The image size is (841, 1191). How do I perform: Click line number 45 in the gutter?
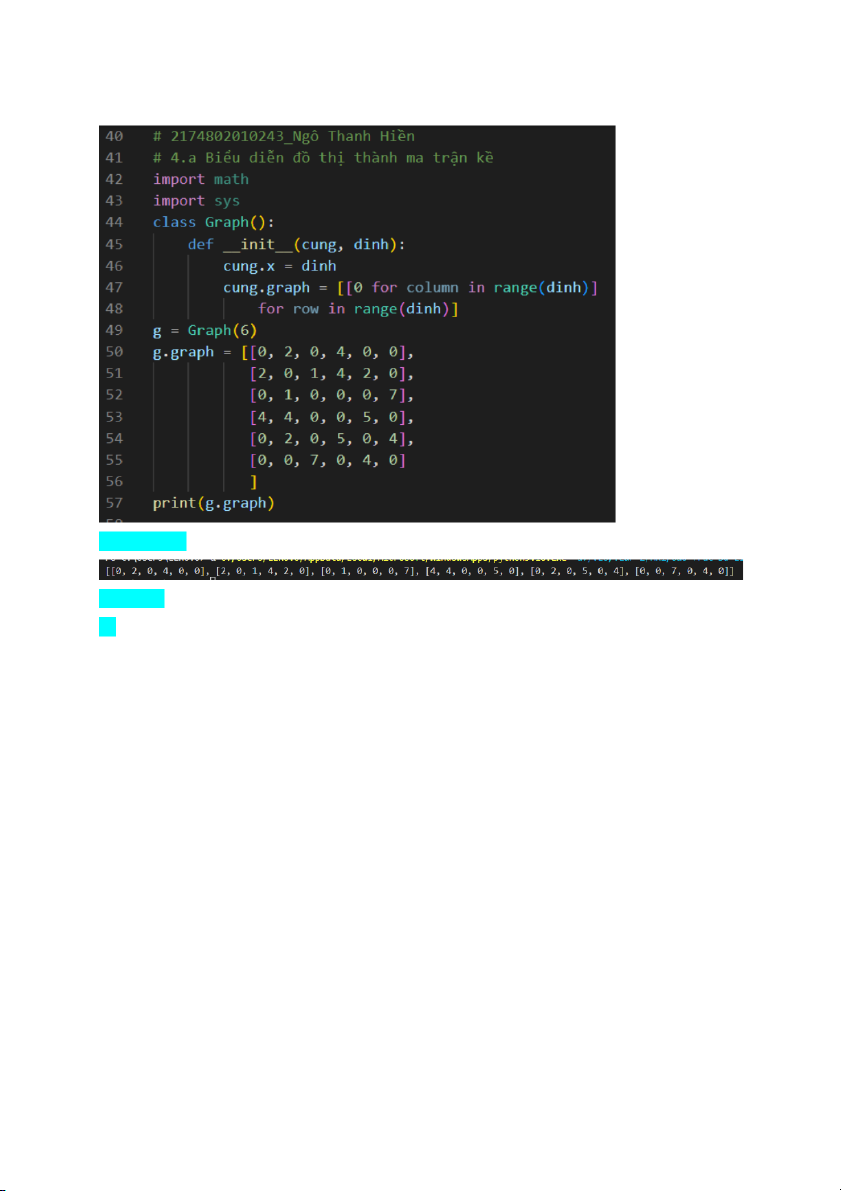(x=114, y=245)
